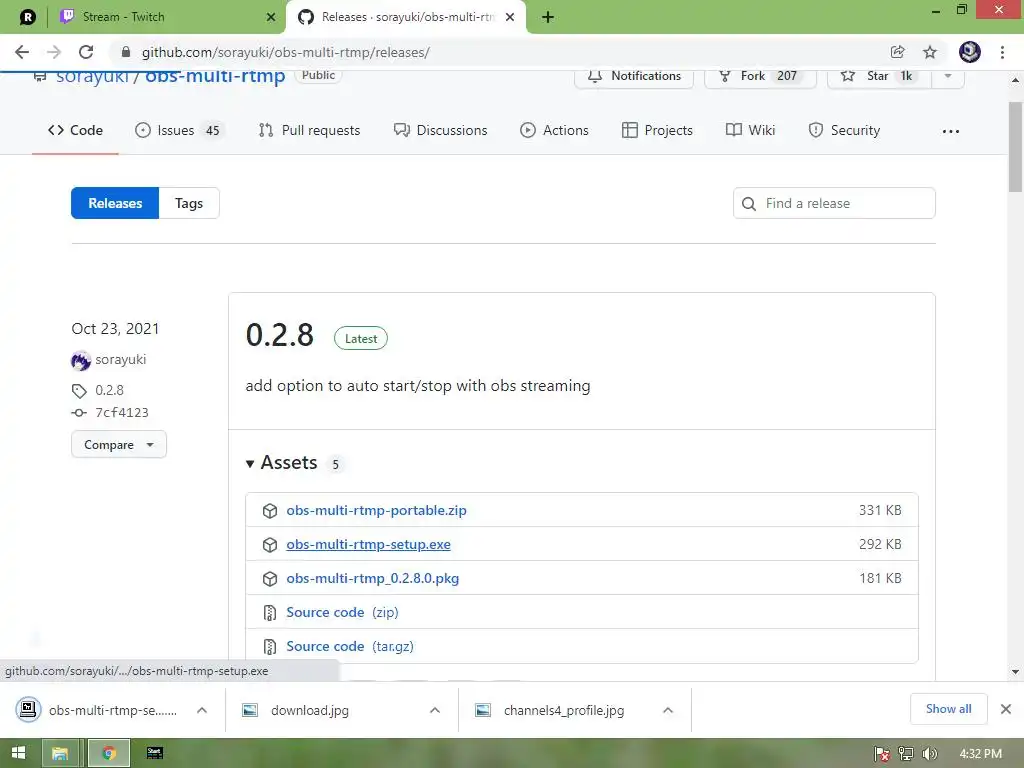Open Chrome profile avatar
Viewport: 1024px width, 768px height.
pyautogui.click(x=969, y=52)
